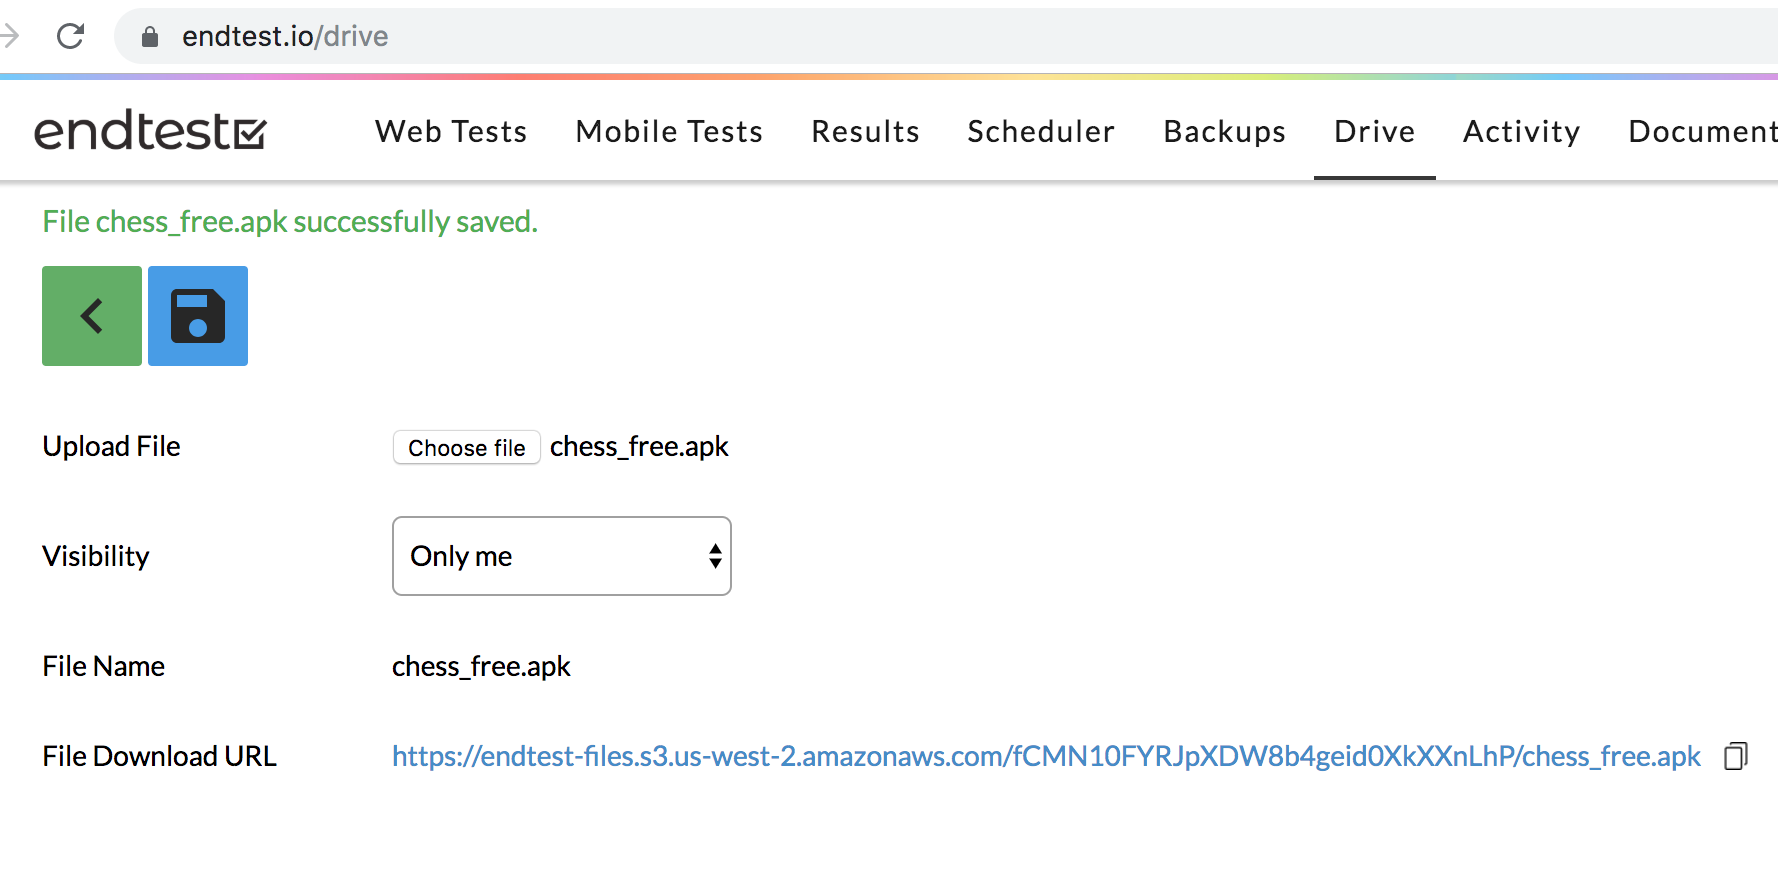Select the Drive tab
This screenshot has height=896, width=1778.
1374,131
